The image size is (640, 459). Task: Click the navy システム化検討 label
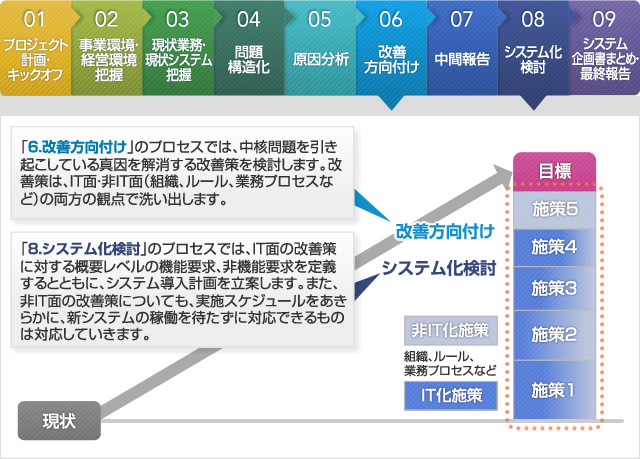pyautogui.click(x=439, y=268)
